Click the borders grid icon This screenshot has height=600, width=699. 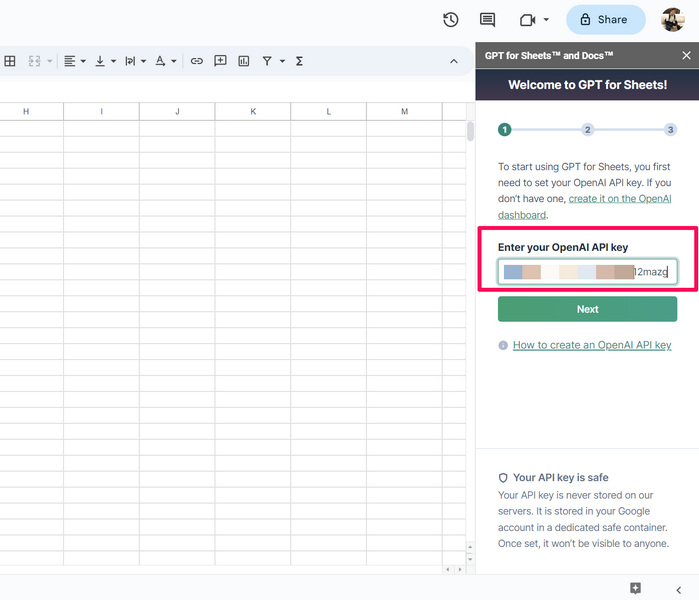(10, 61)
